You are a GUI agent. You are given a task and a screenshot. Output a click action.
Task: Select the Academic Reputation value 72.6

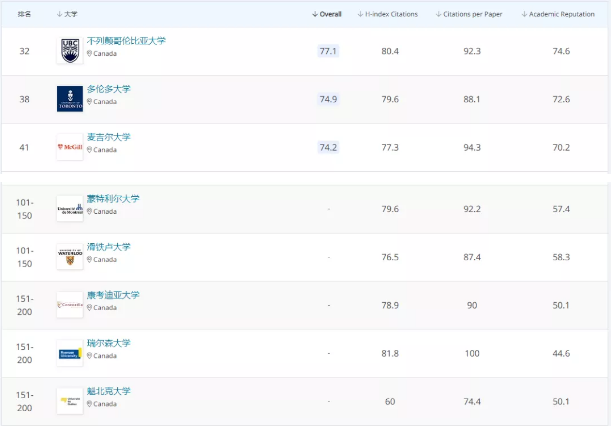[561, 99]
